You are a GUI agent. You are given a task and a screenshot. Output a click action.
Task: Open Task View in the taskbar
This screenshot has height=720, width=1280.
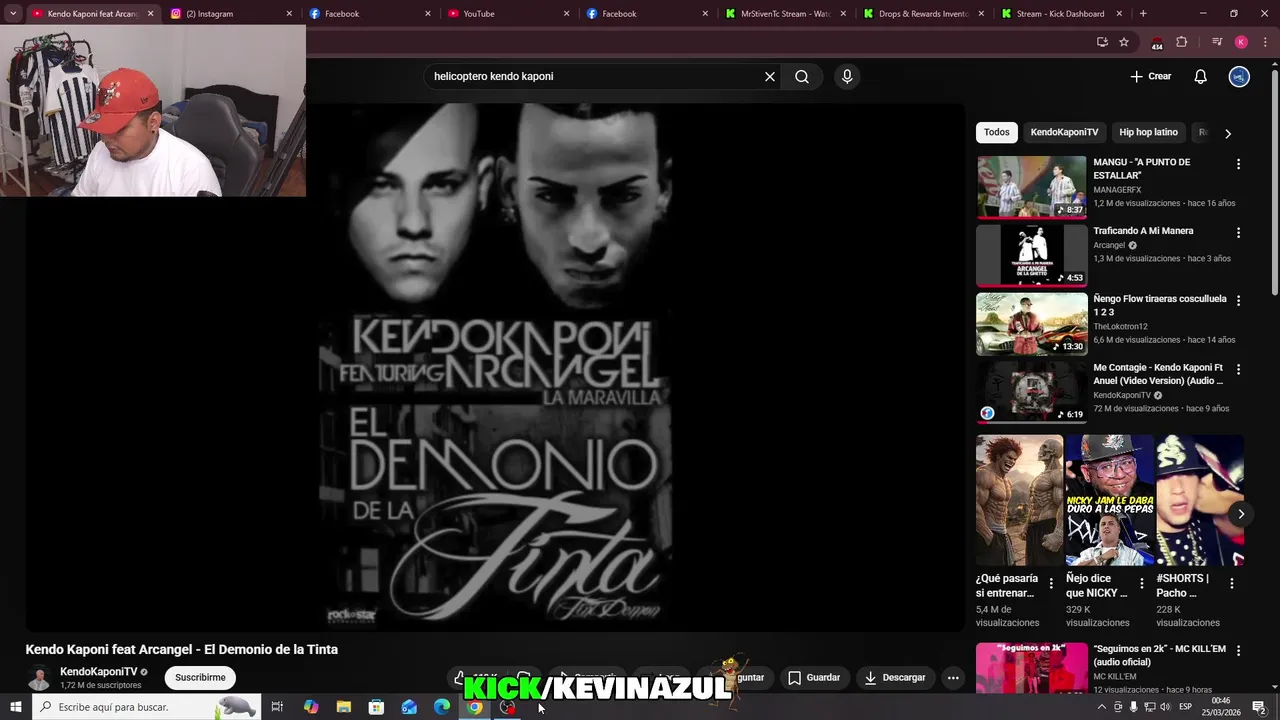click(277, 707)
